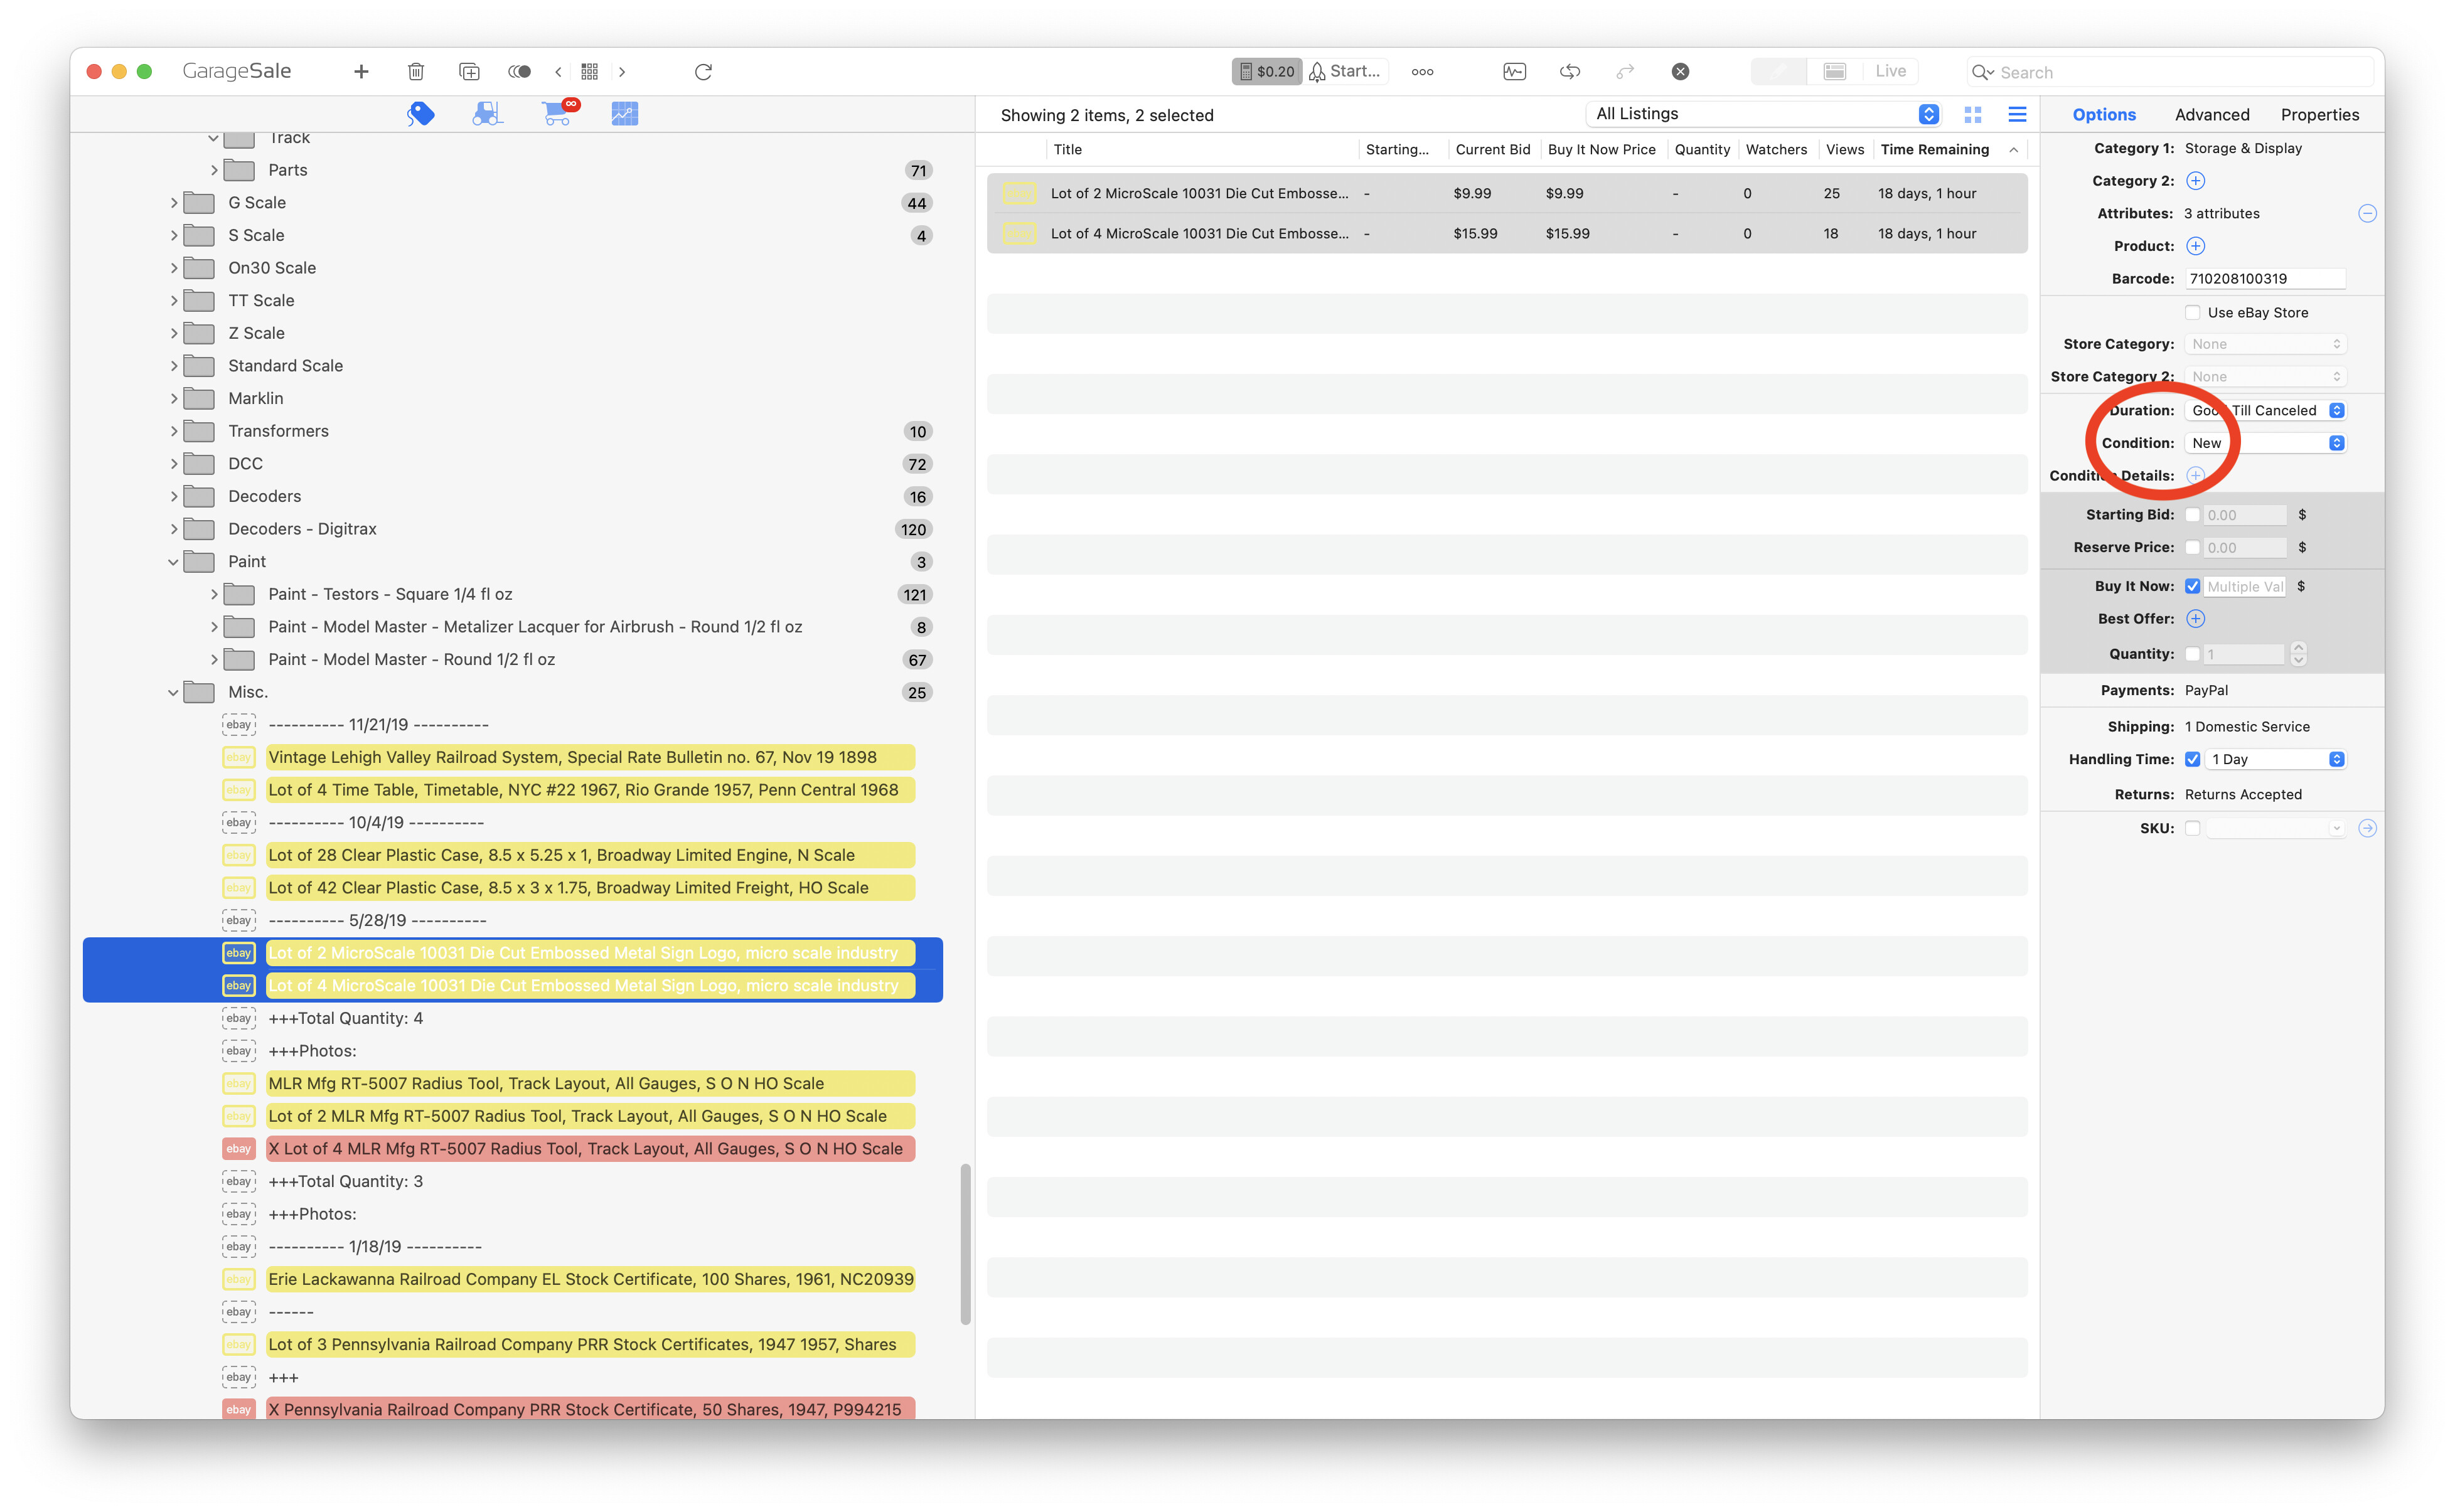Open the reports chart icon
Image resolution: width=2455 pixels, height=1512 pixels.
(624, 114)
